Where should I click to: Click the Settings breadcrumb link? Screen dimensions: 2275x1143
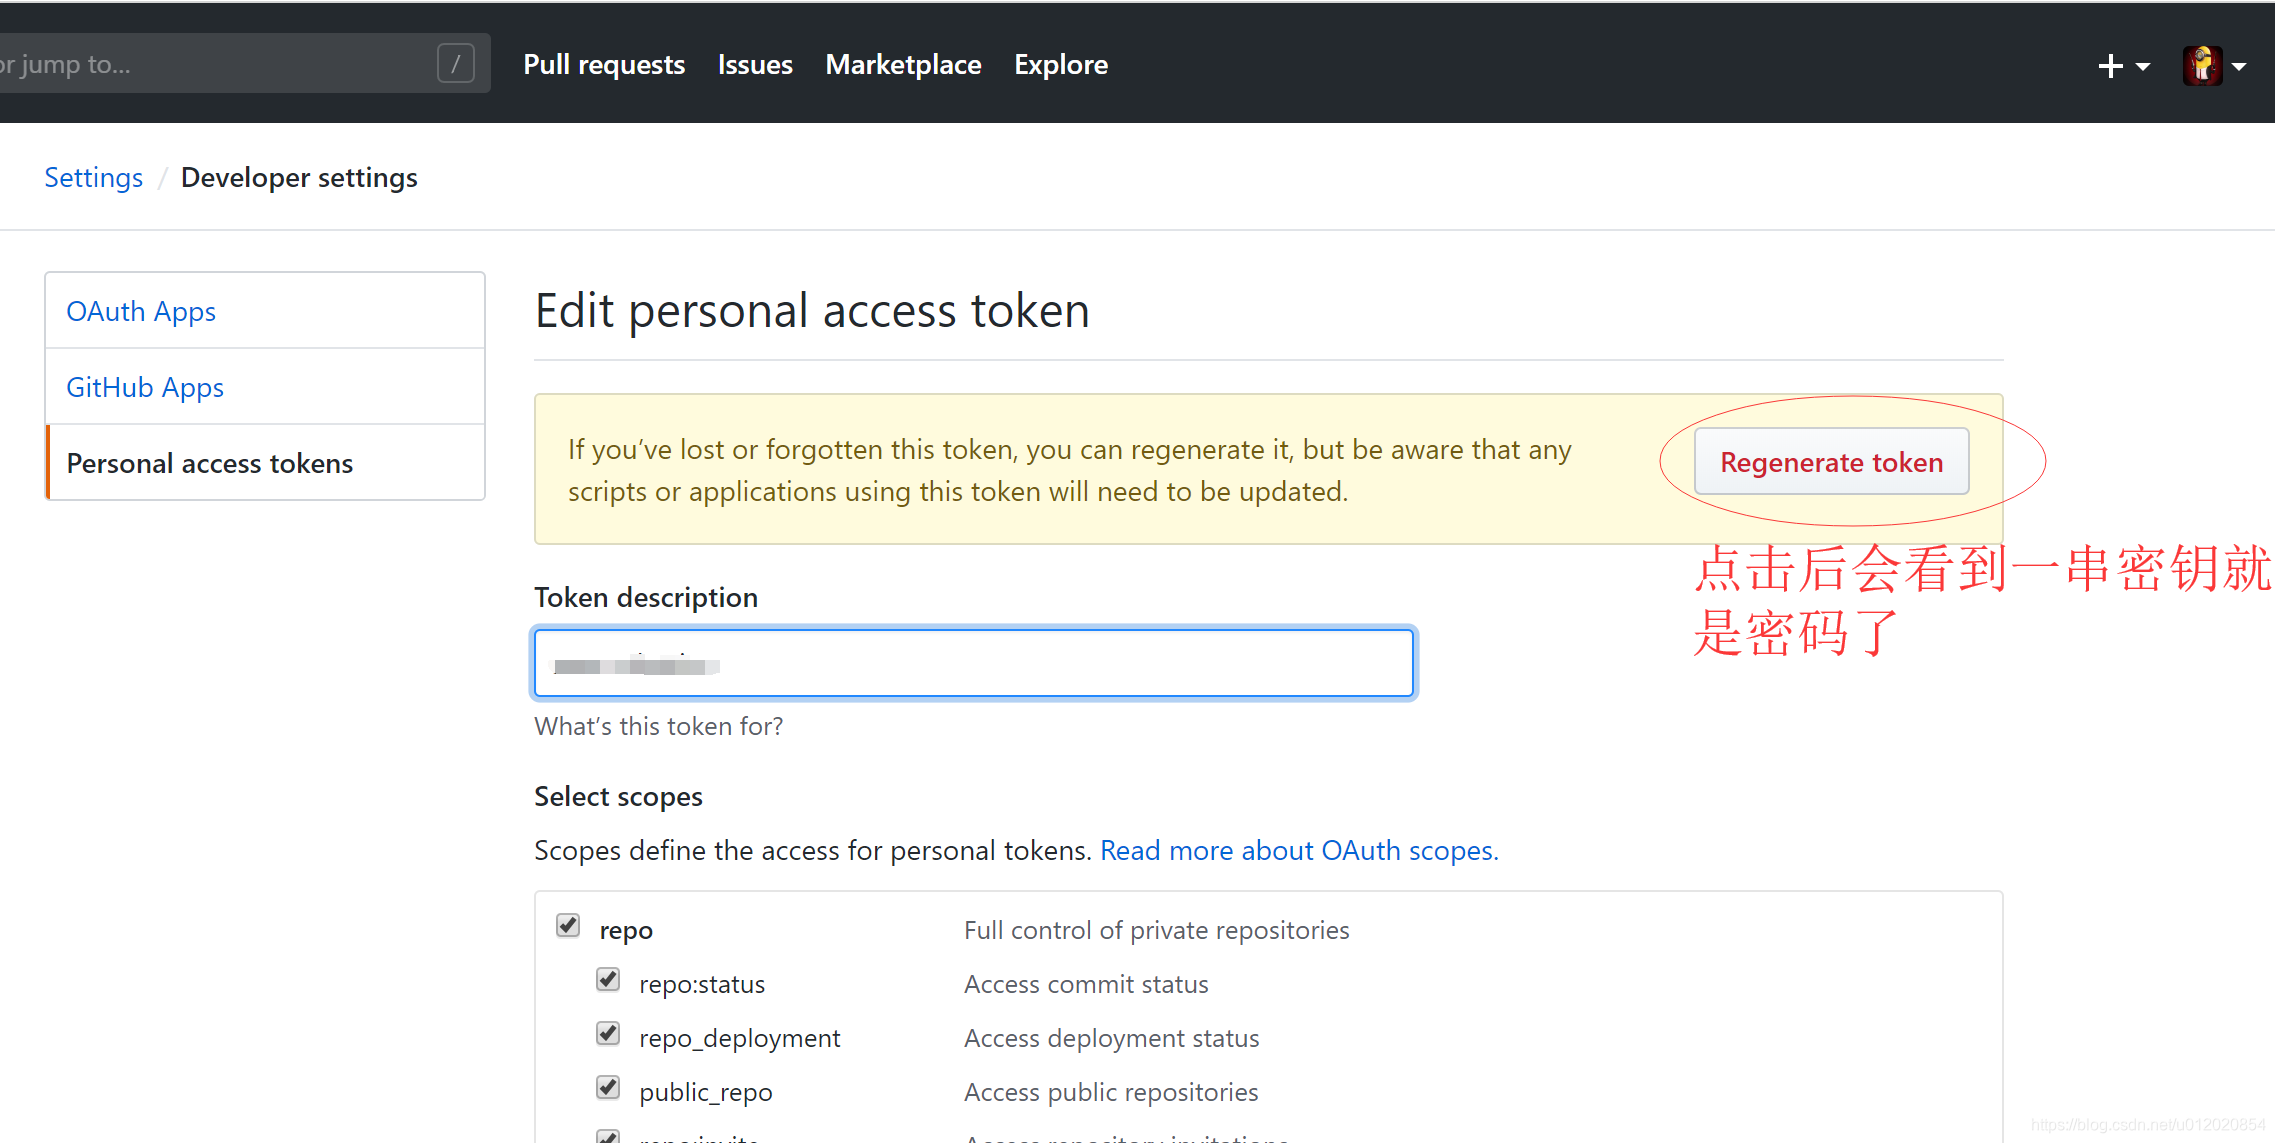coord(93,176)
